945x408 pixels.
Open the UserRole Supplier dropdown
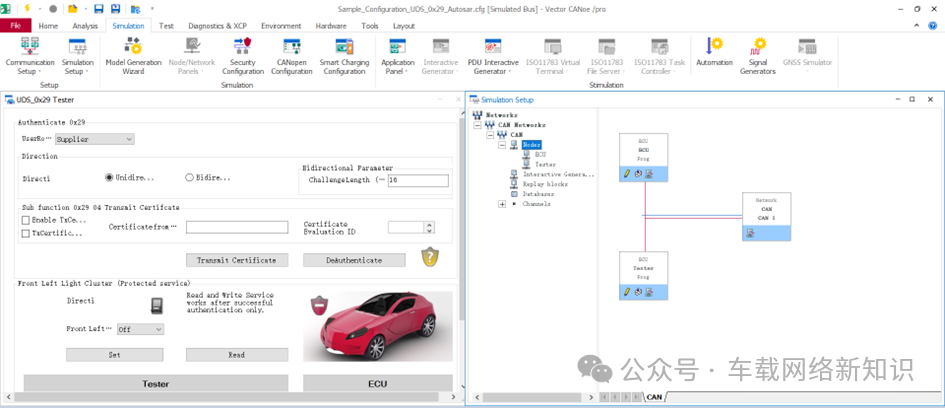point(95,139)
